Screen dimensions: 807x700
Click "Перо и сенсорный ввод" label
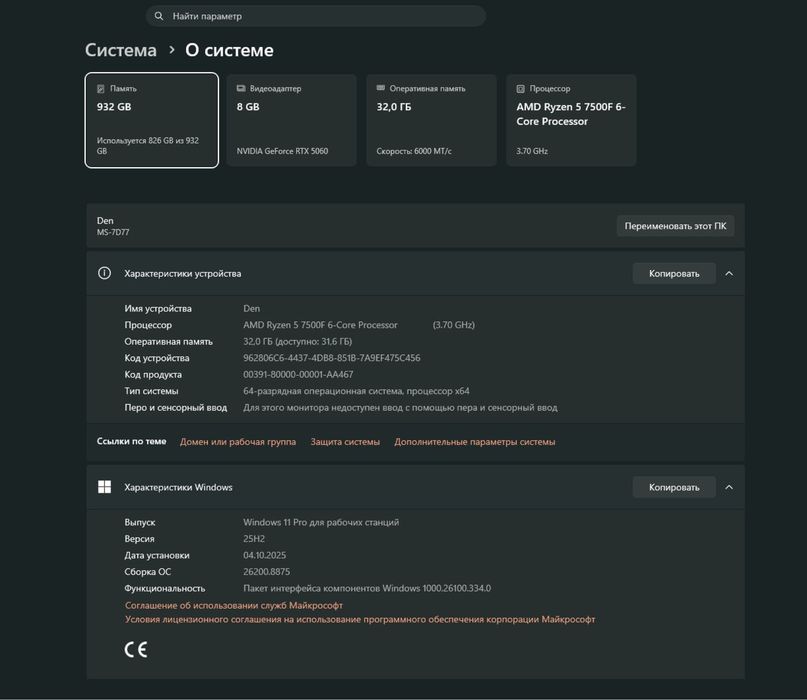(176, 407)
